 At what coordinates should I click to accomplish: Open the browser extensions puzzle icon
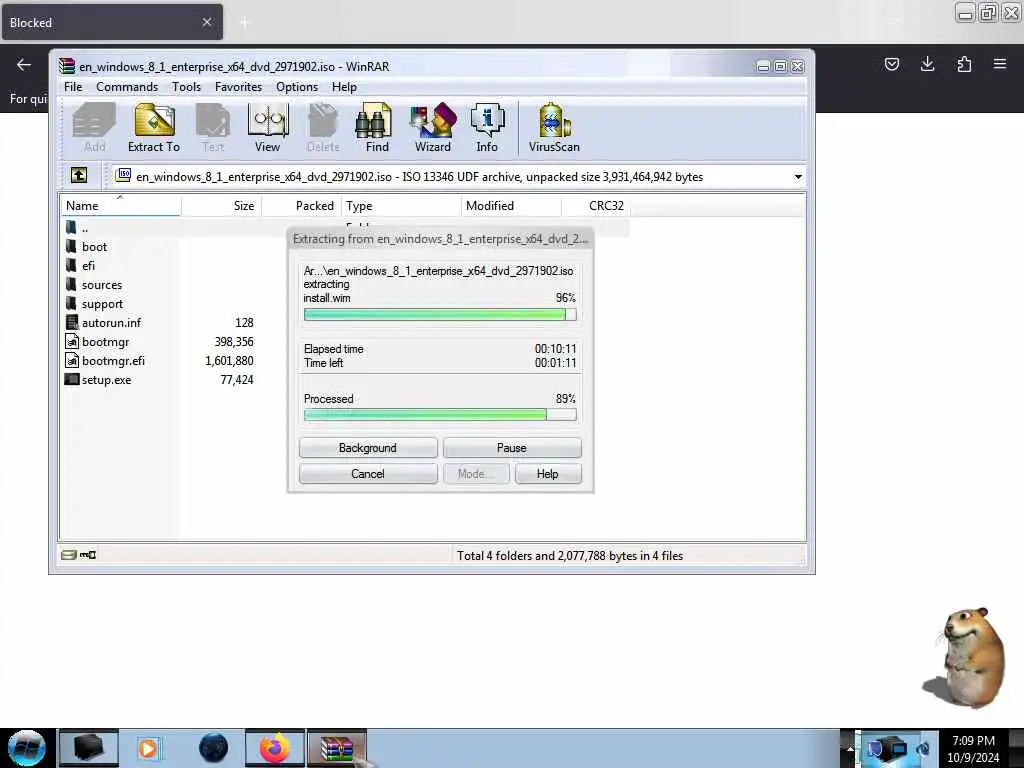click(x=964, y=64)
